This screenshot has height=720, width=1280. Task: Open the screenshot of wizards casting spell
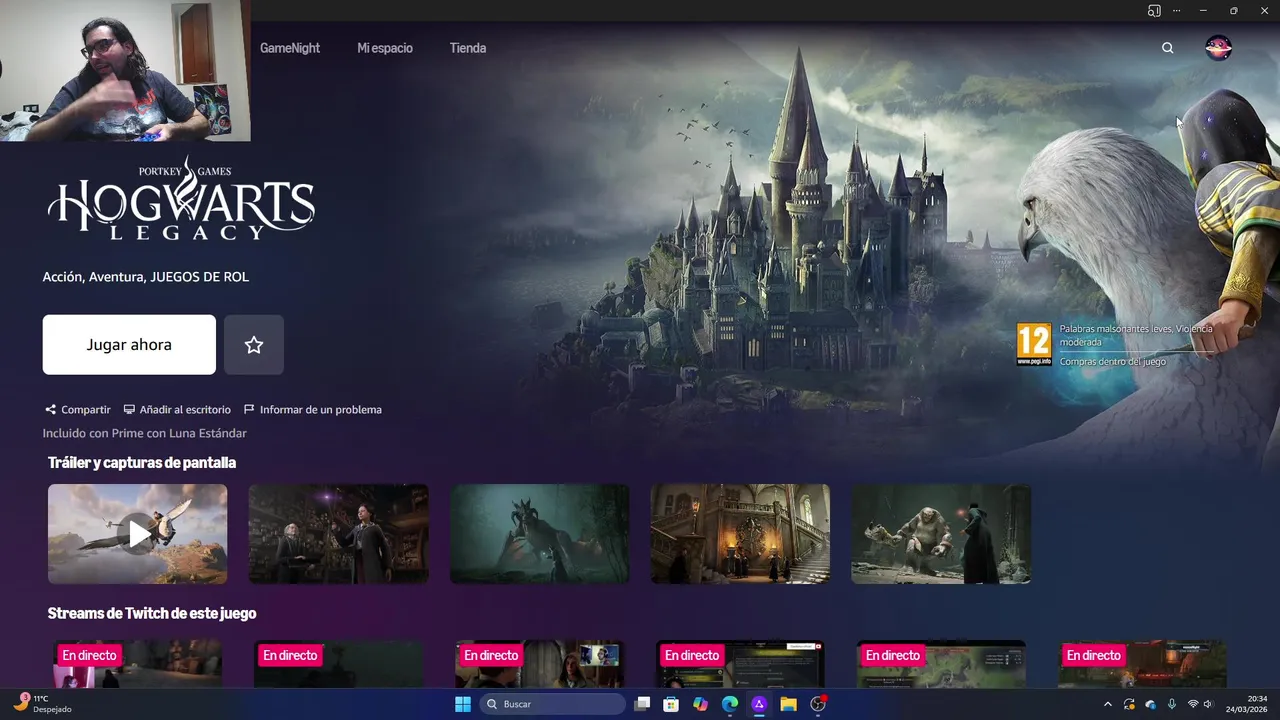[x=339, y=534]
